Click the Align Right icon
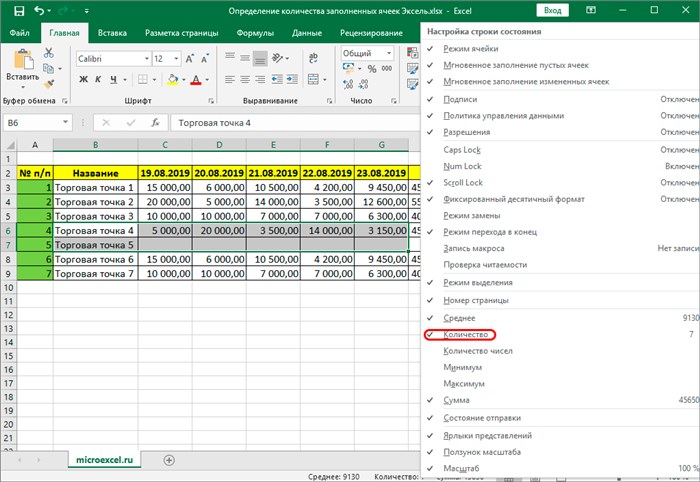 pos(260,79)
